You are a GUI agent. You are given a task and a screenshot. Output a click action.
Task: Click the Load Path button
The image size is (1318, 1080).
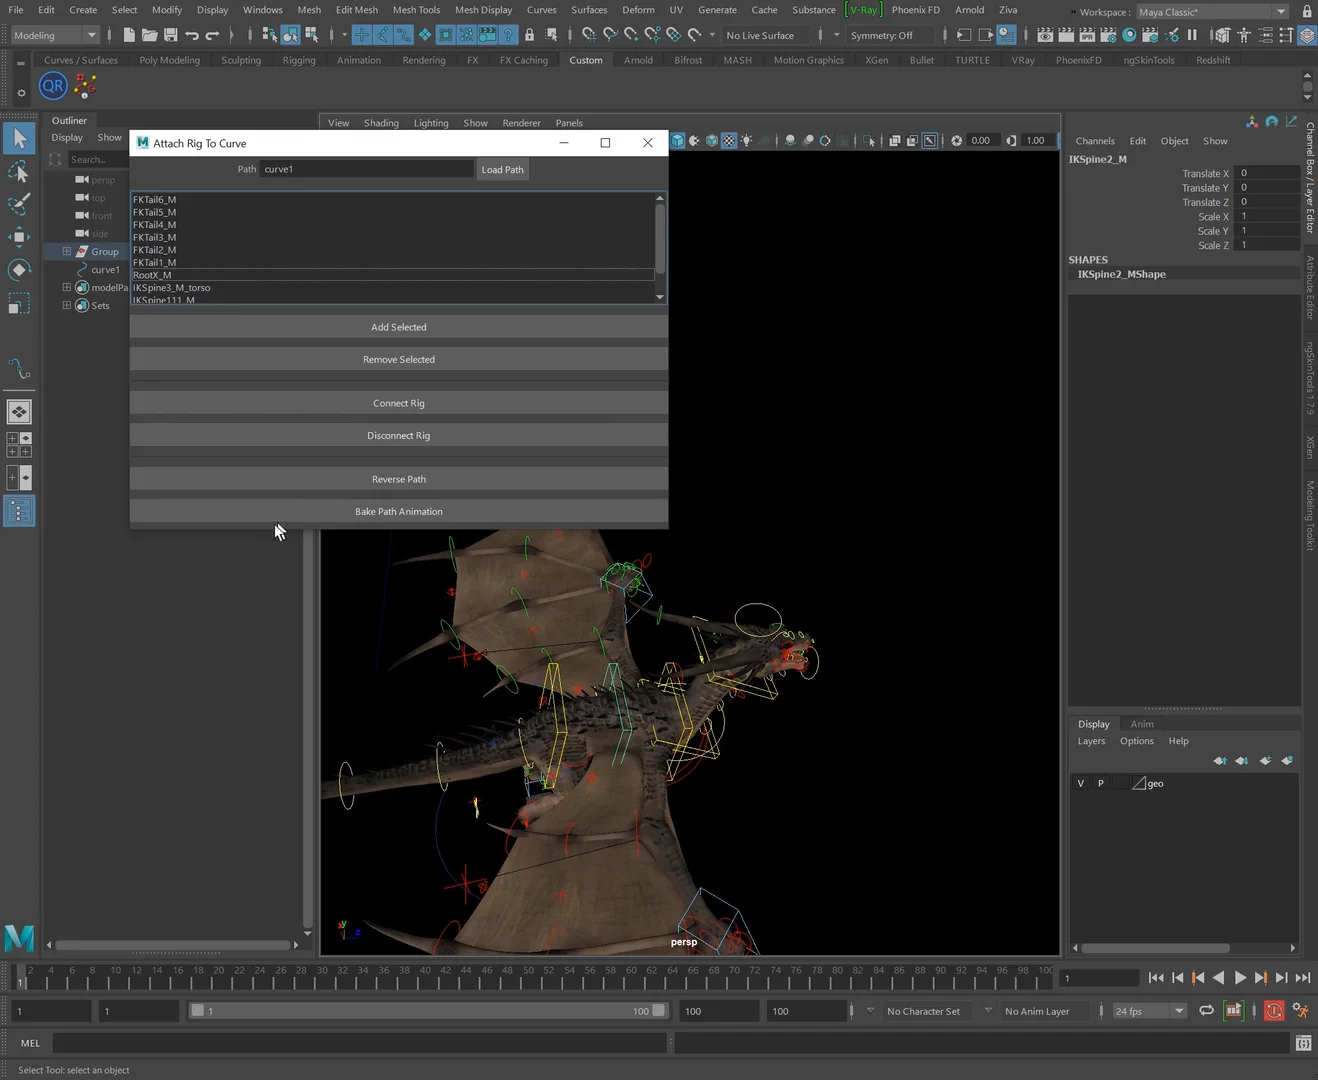pos(502,169)
